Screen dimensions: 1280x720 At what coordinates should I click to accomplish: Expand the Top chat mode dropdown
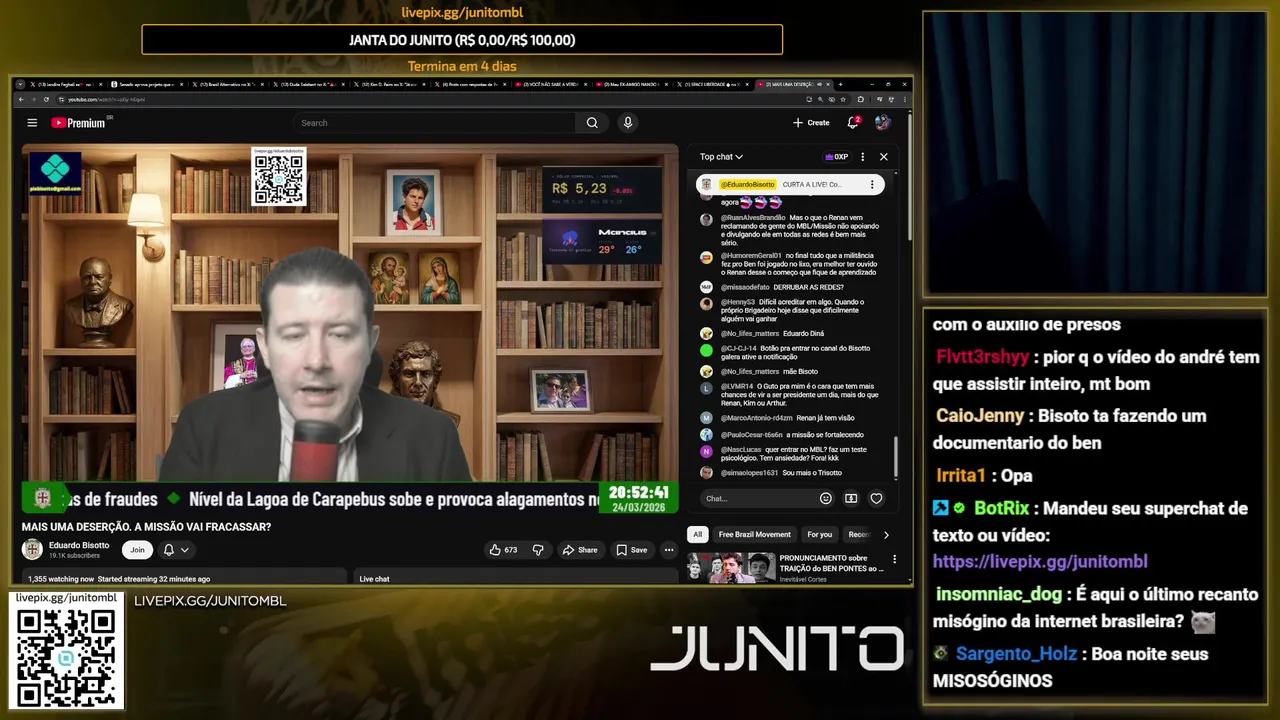click(721, 157)
